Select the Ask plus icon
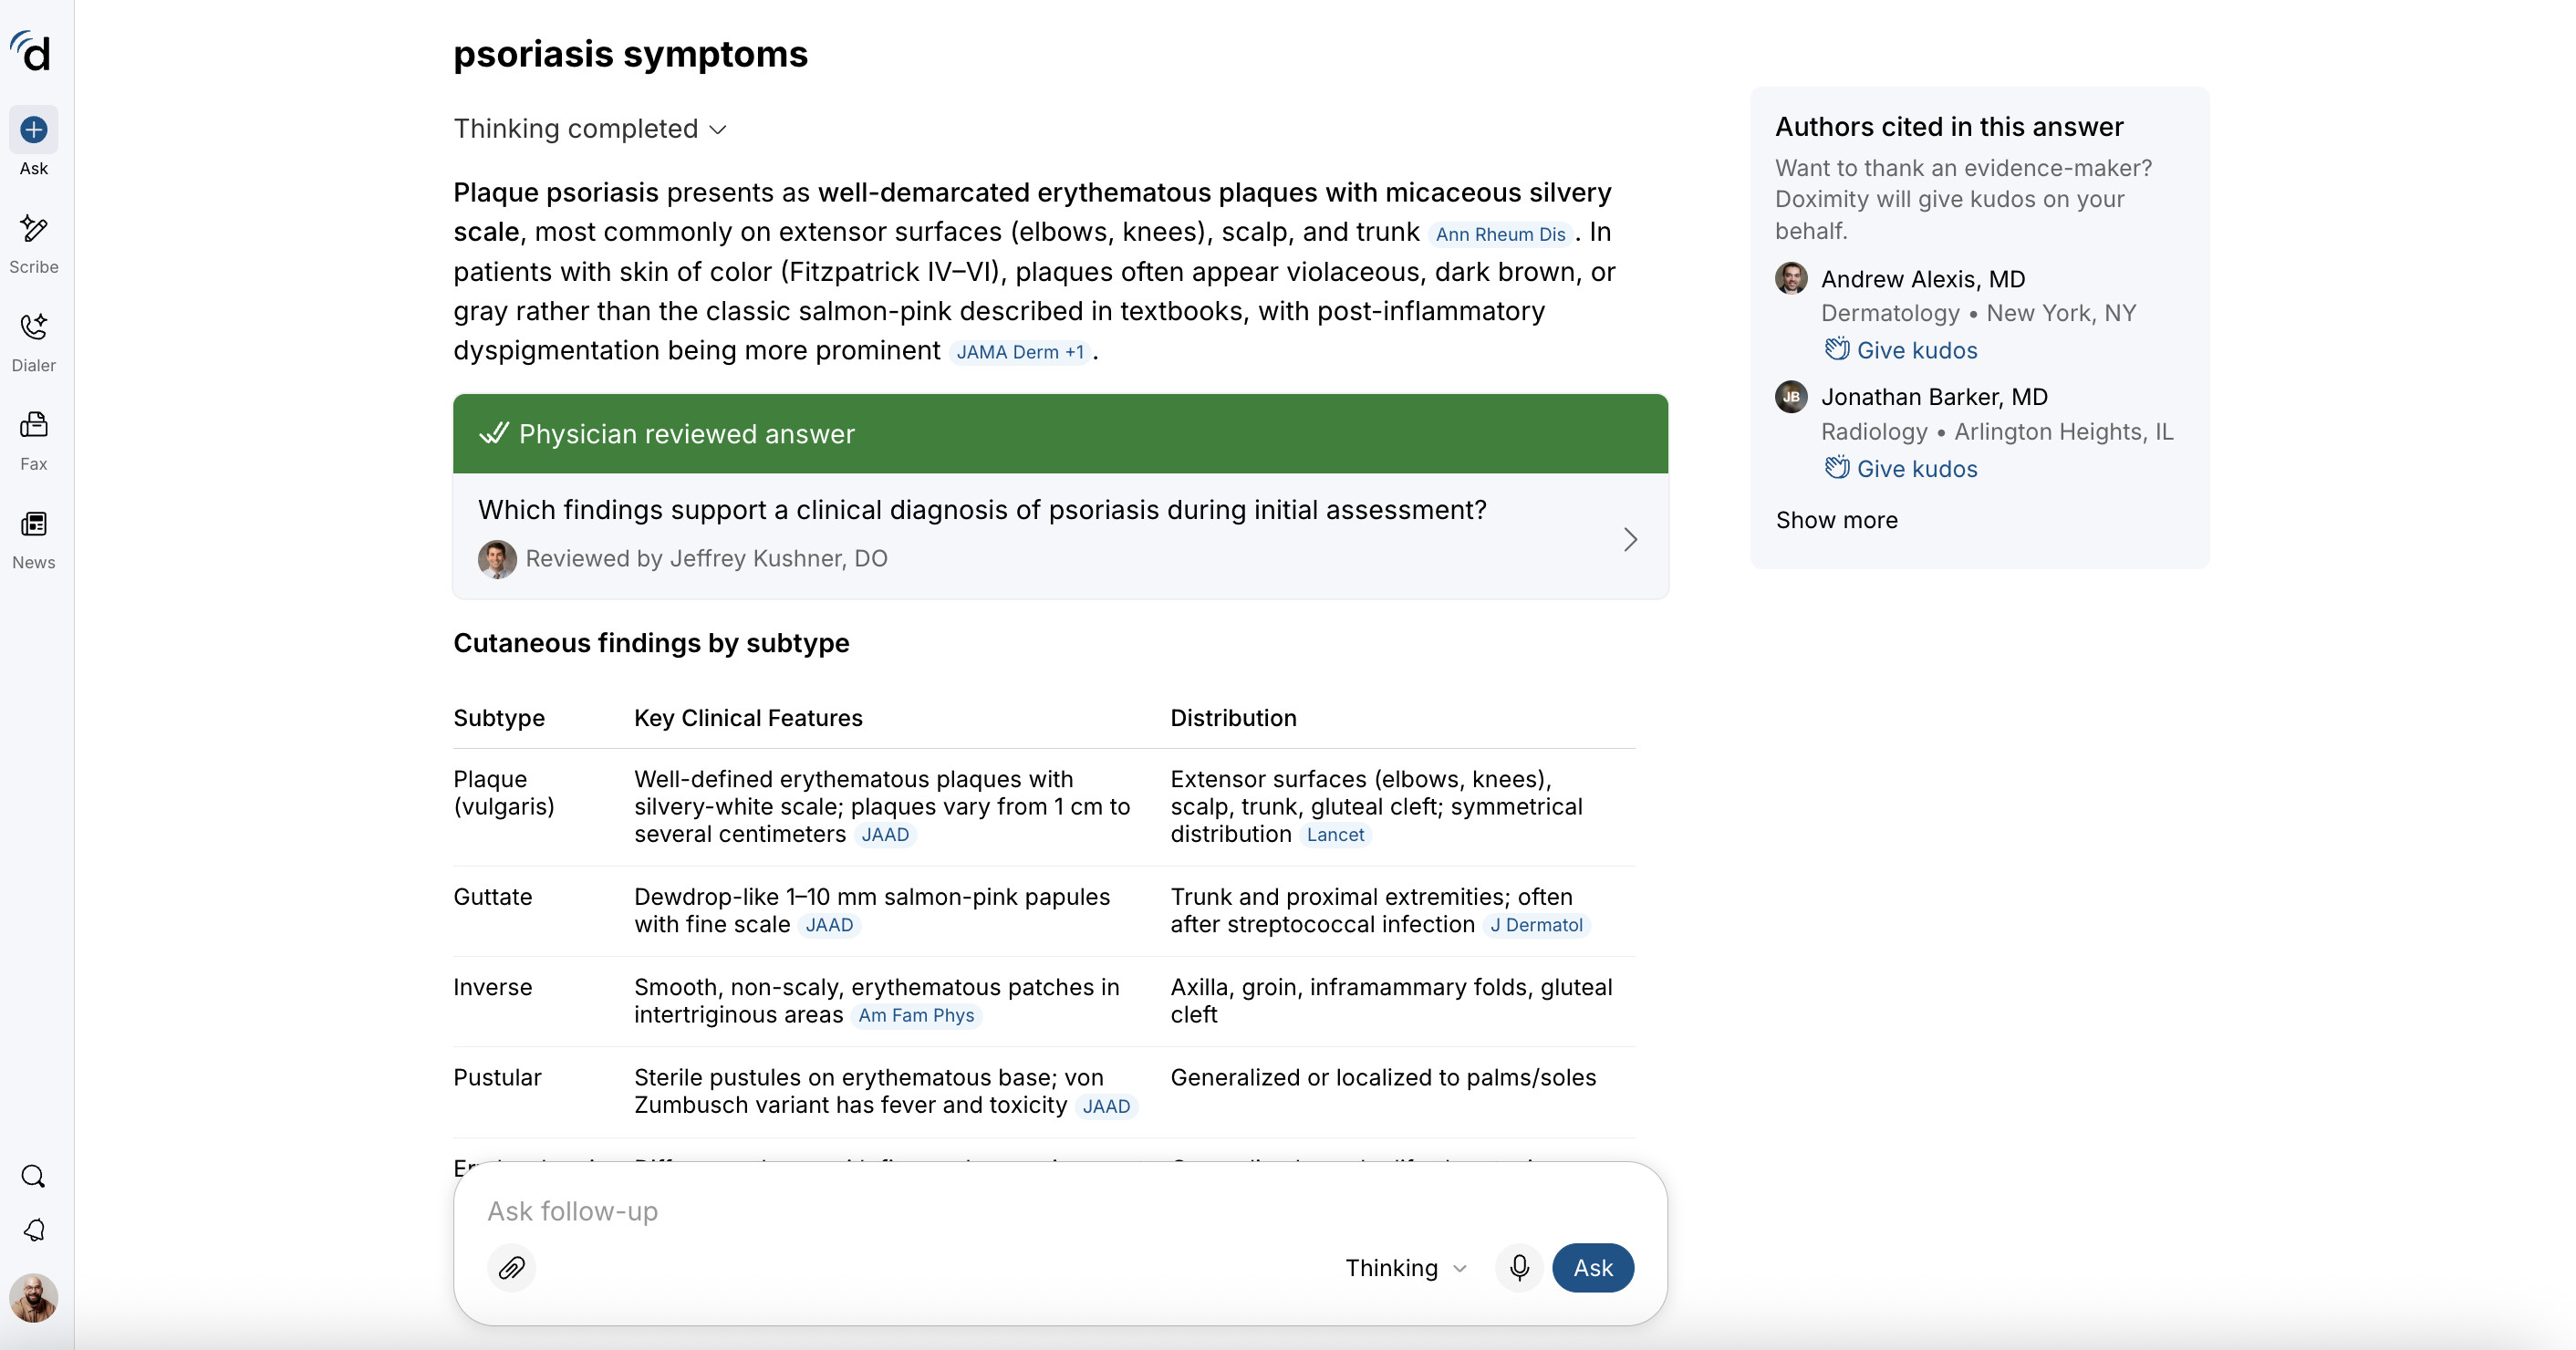 pyautogui.click(x=34, y=130)
